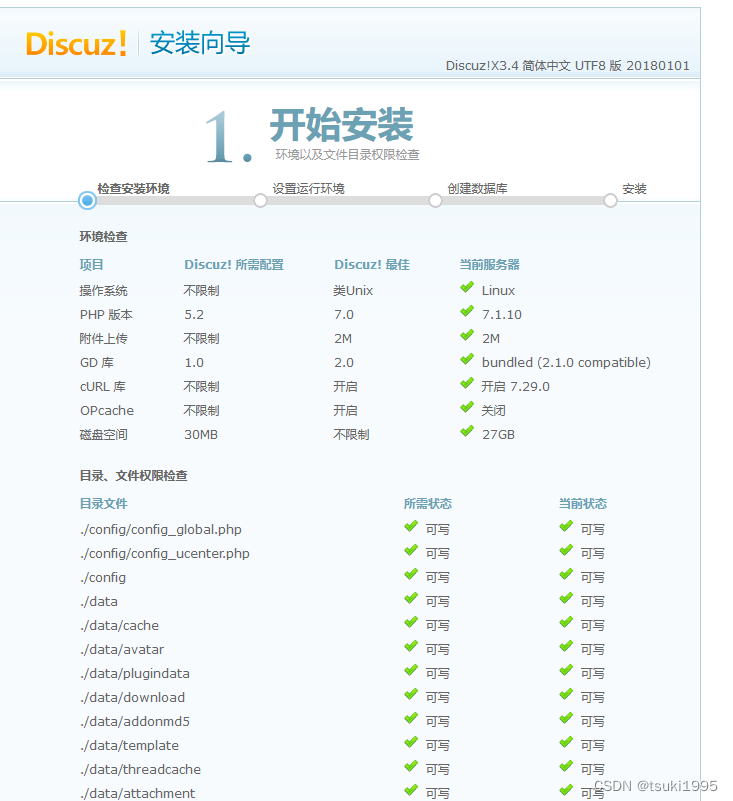Select the 检查安装环境 step marker
The width and height of the screenshot is (733, 801).
(87, 201)
